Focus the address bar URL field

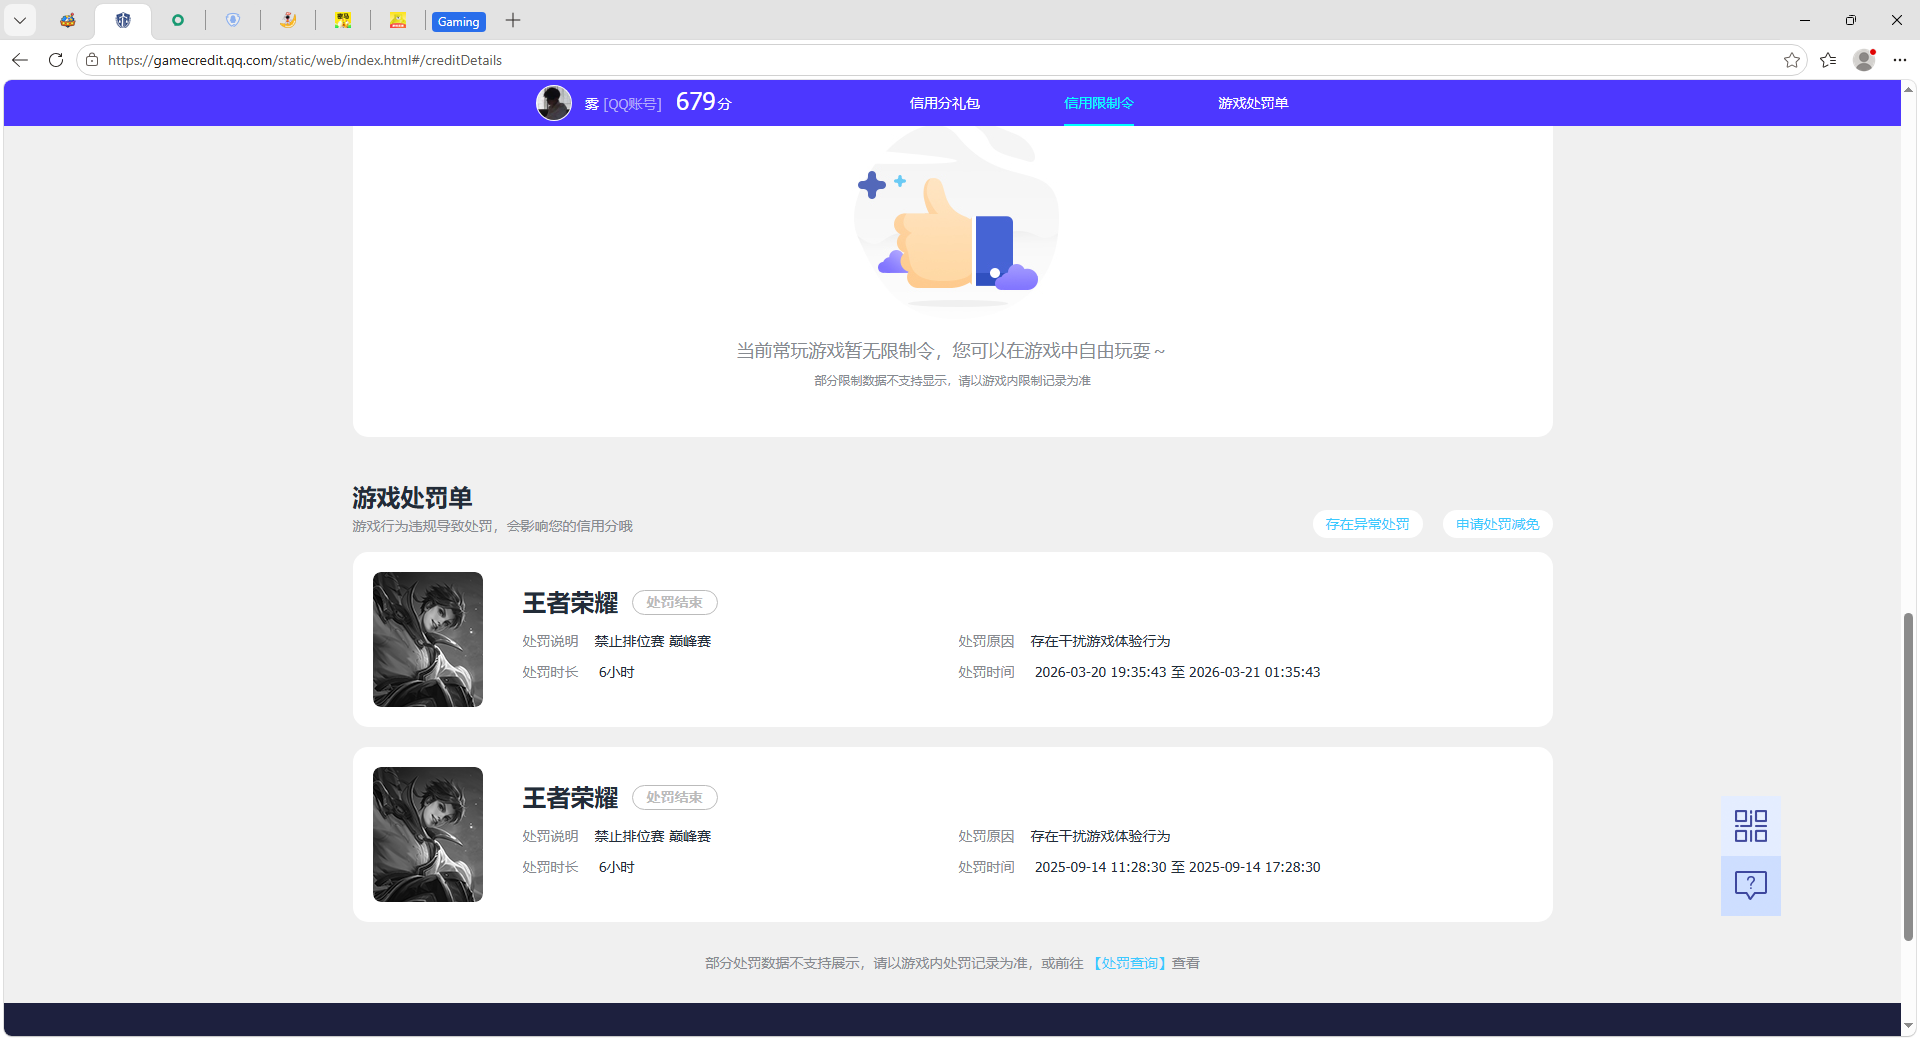pyautogui.click(x=930, y=60)
